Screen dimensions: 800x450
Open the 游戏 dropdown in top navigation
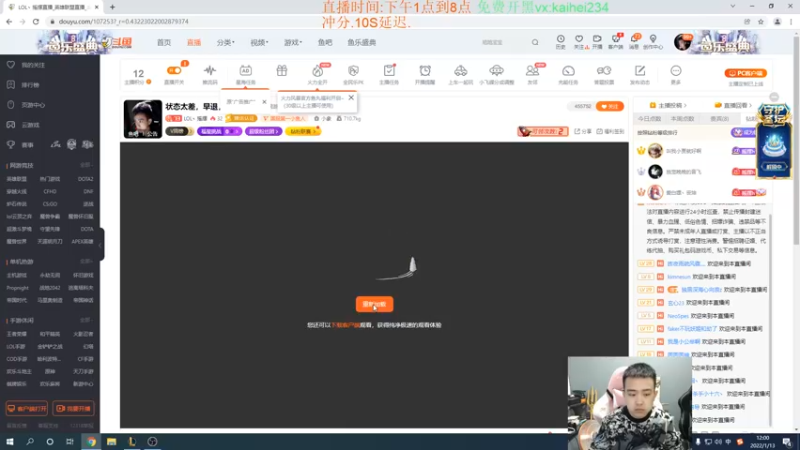coord(293,42)
